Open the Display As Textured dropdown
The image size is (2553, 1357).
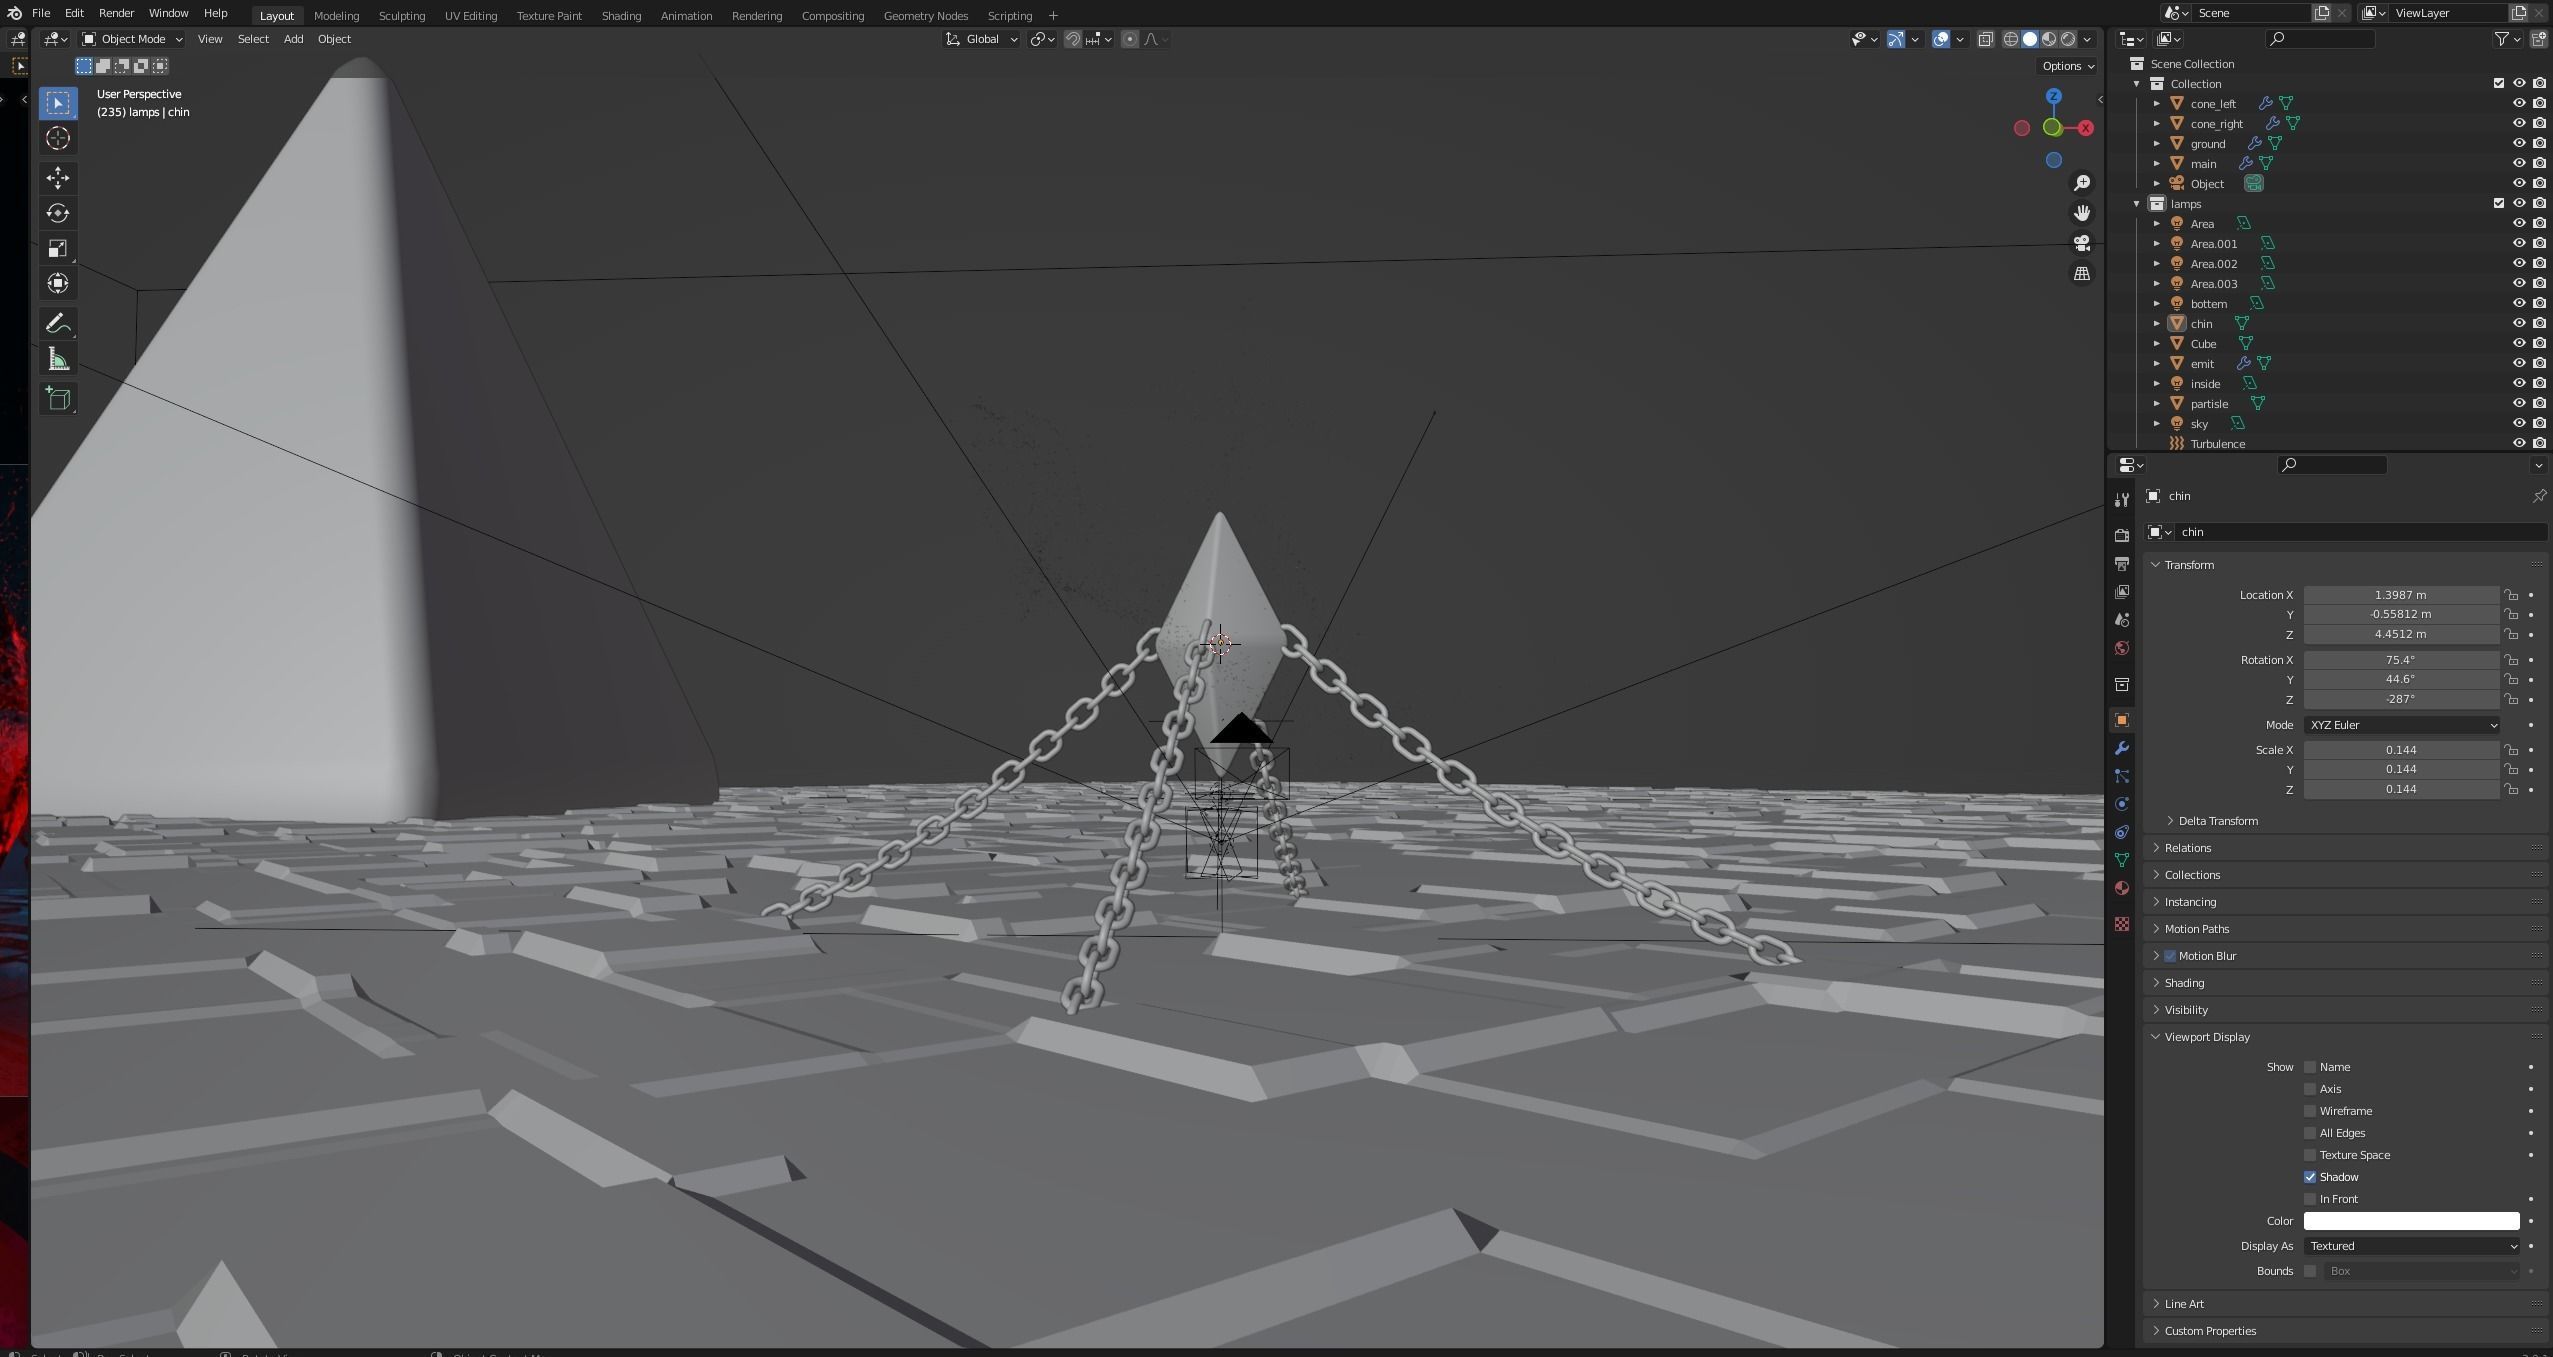click(x=2412, y=1246)
